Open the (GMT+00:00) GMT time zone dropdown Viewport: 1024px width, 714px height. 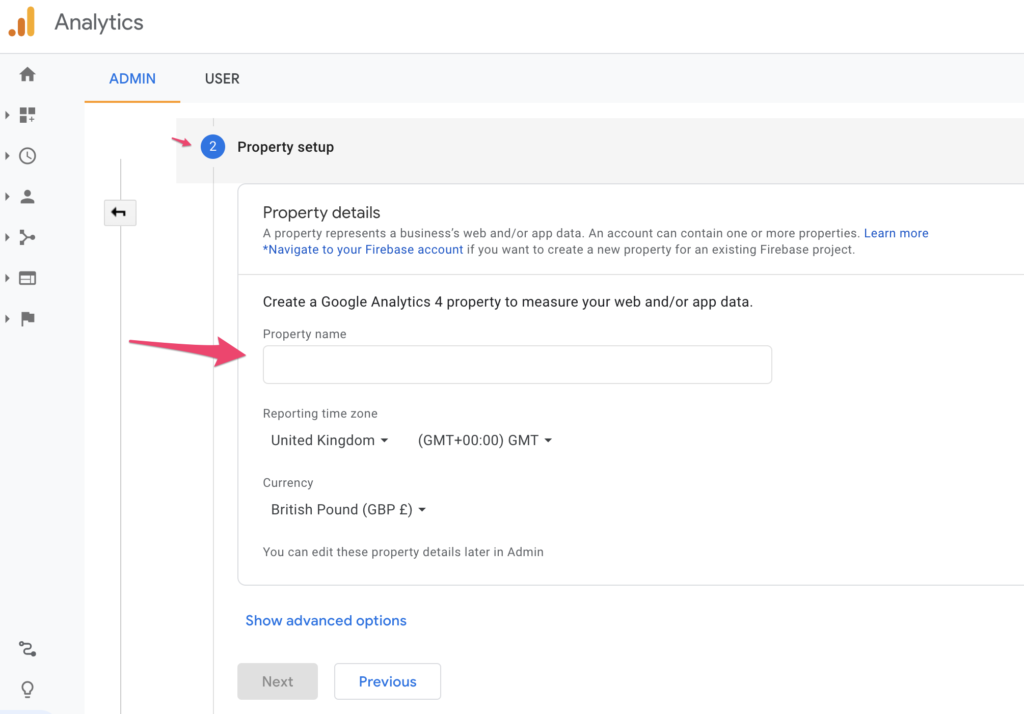[485, 440]
